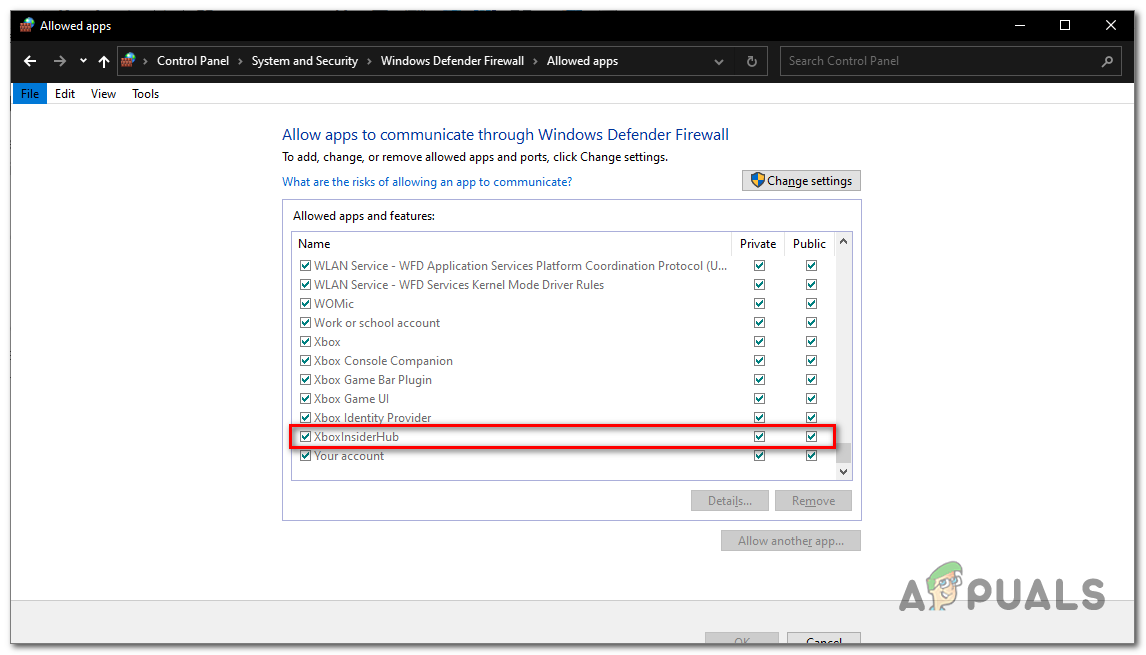Click the Private column header
Screen dimensions: 1146x655
(758, 243)
